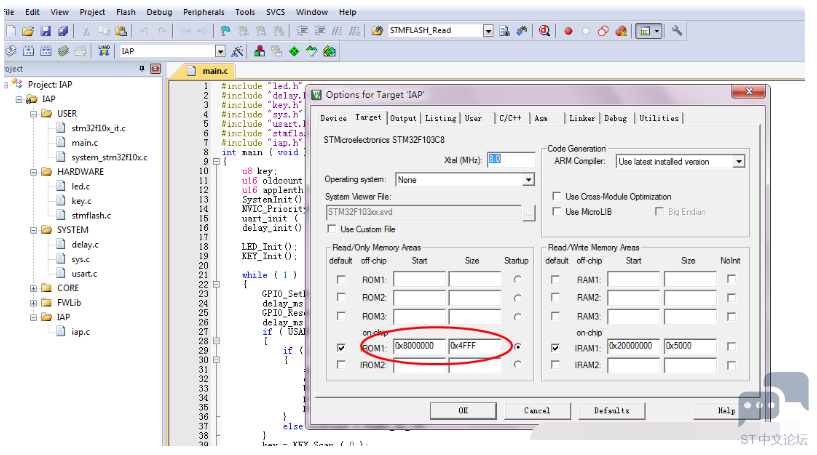Image resolution: width=817 pixels, height=455 pixels.
Task: Click Manage Project Items colored blocks icon
Action: (259, 51)
